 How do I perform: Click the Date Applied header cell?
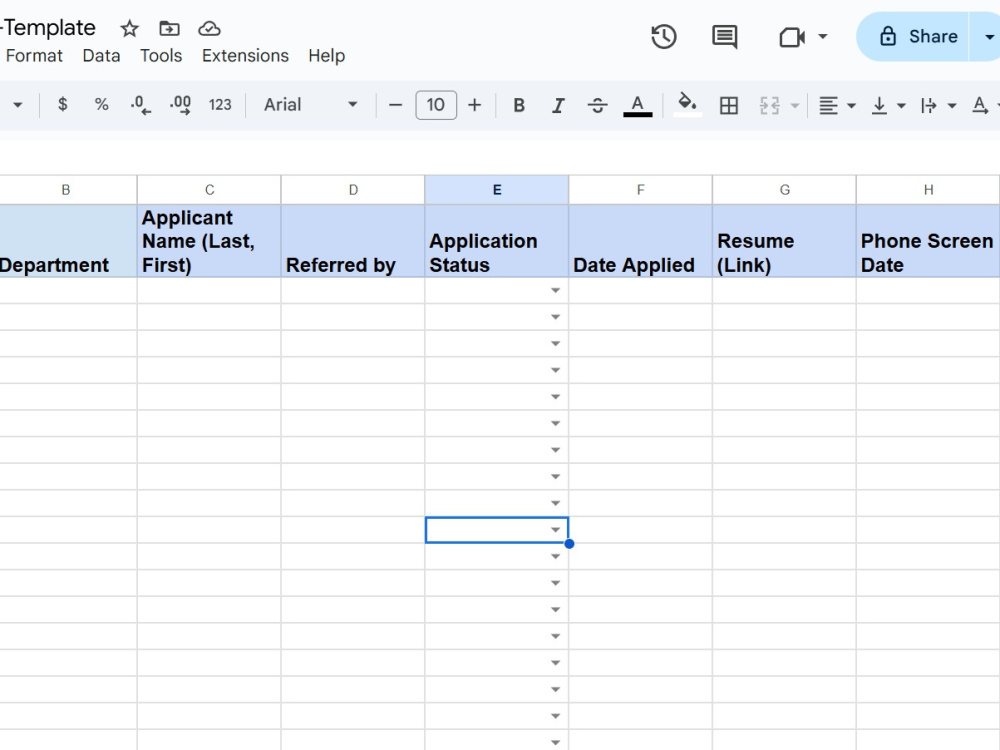click(640, 241)
